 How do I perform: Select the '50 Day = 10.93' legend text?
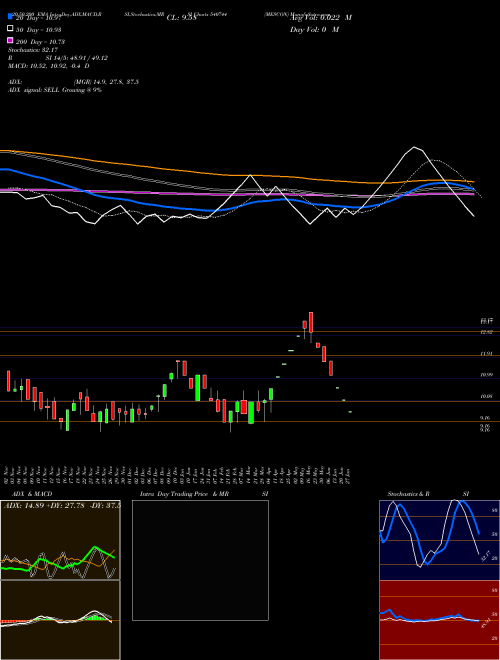39,29
